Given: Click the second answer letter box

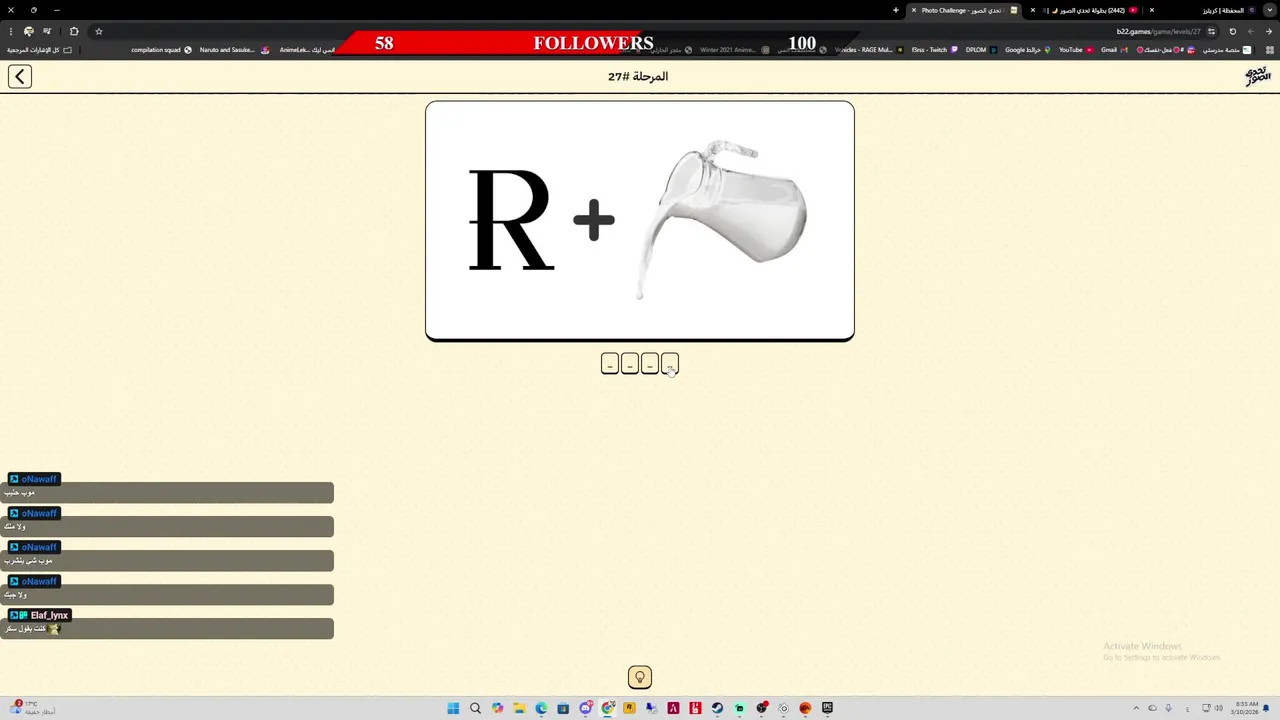Looking at the screenshot, I should [x=630, y=364].
